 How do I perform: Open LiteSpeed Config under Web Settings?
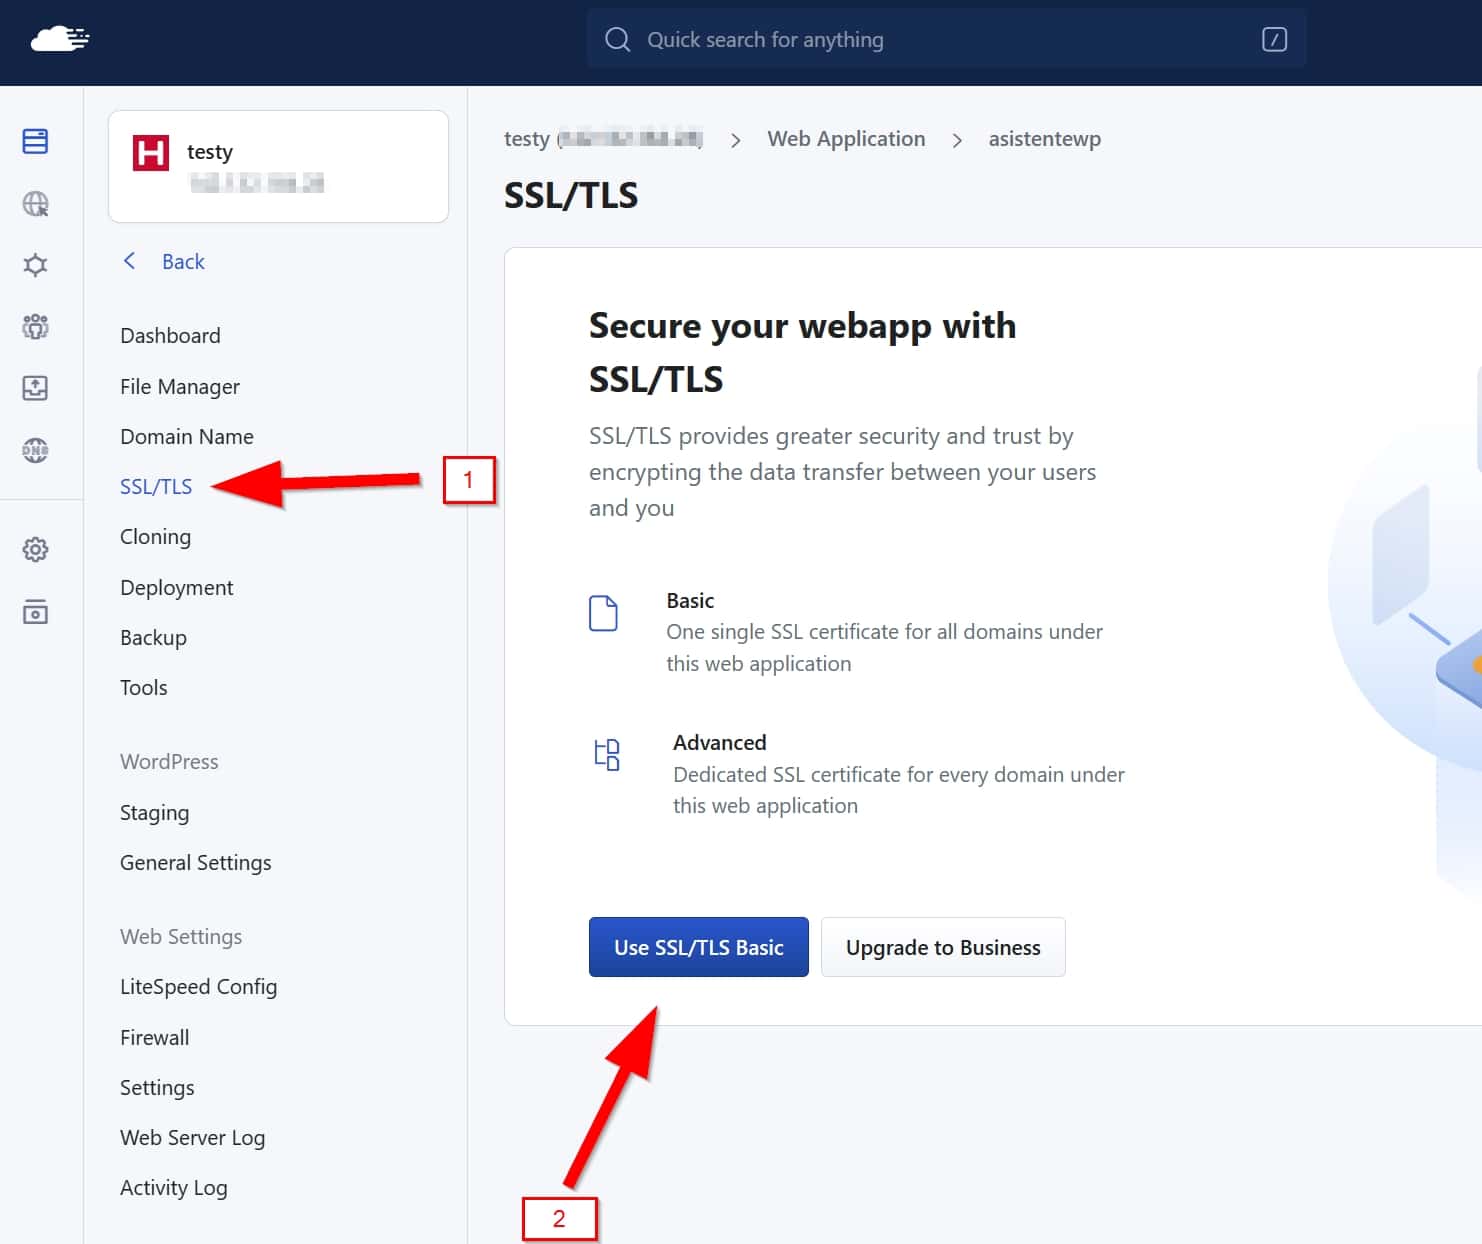pos(198,987)
